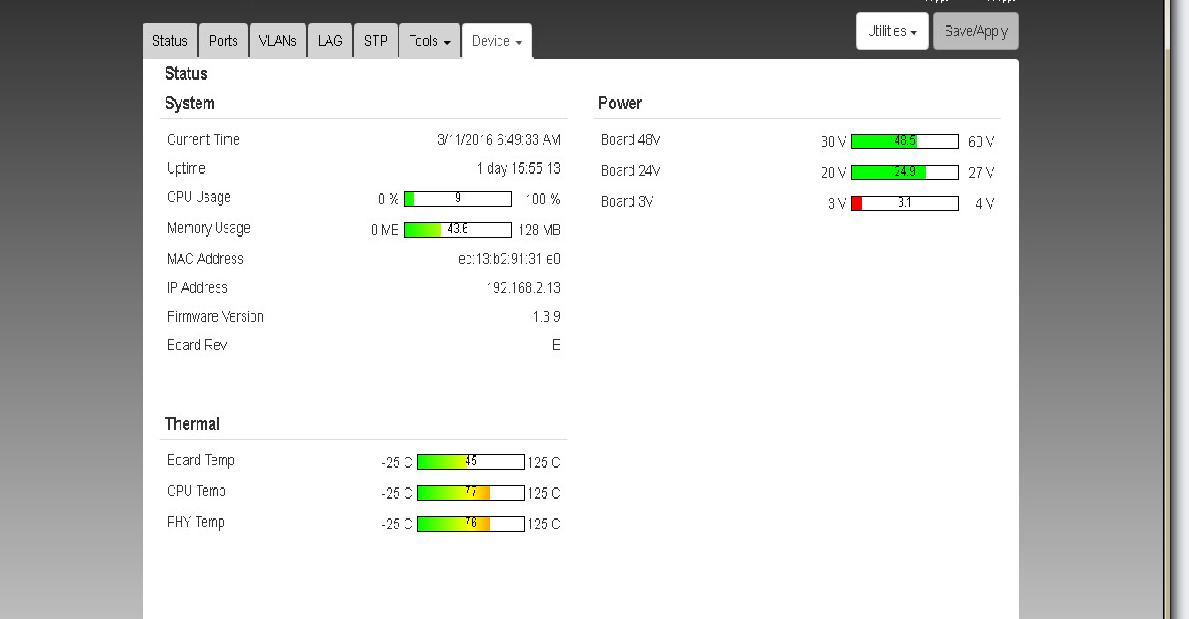The height and width of the screenshot is (619, 1189).
Task: Click the PHY Temp gauge
Action: (470, 524)
